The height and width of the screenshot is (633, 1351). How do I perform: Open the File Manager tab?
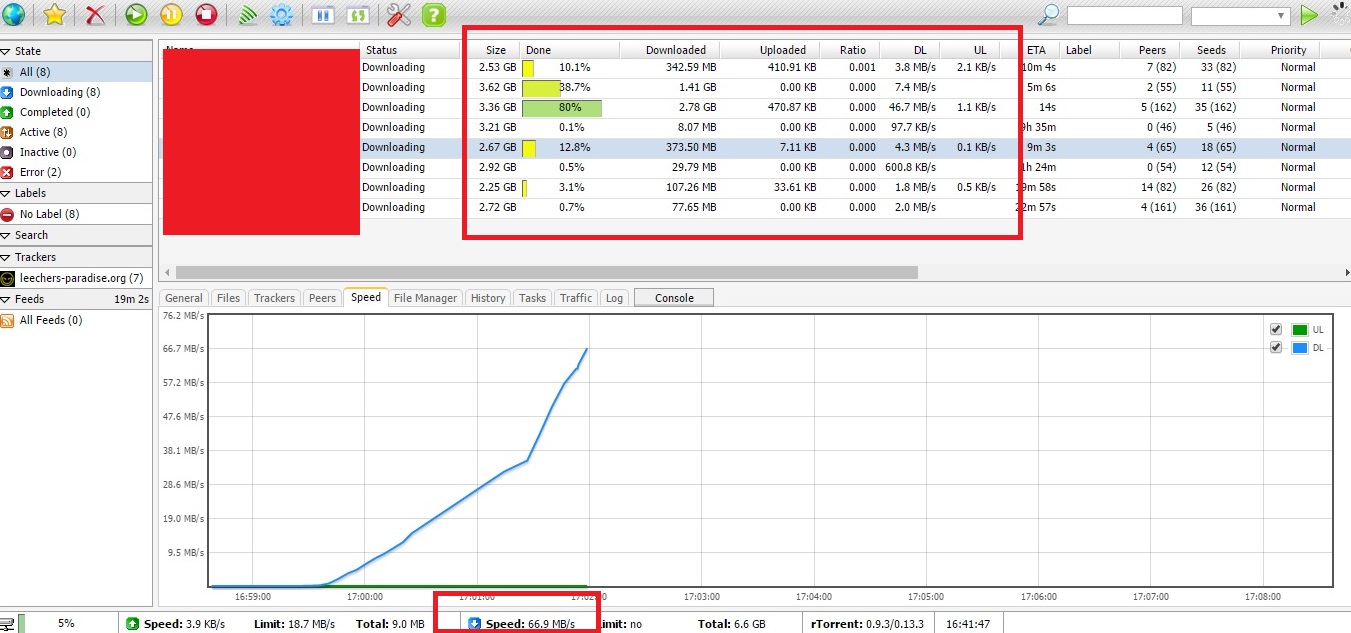click(426, 298)
